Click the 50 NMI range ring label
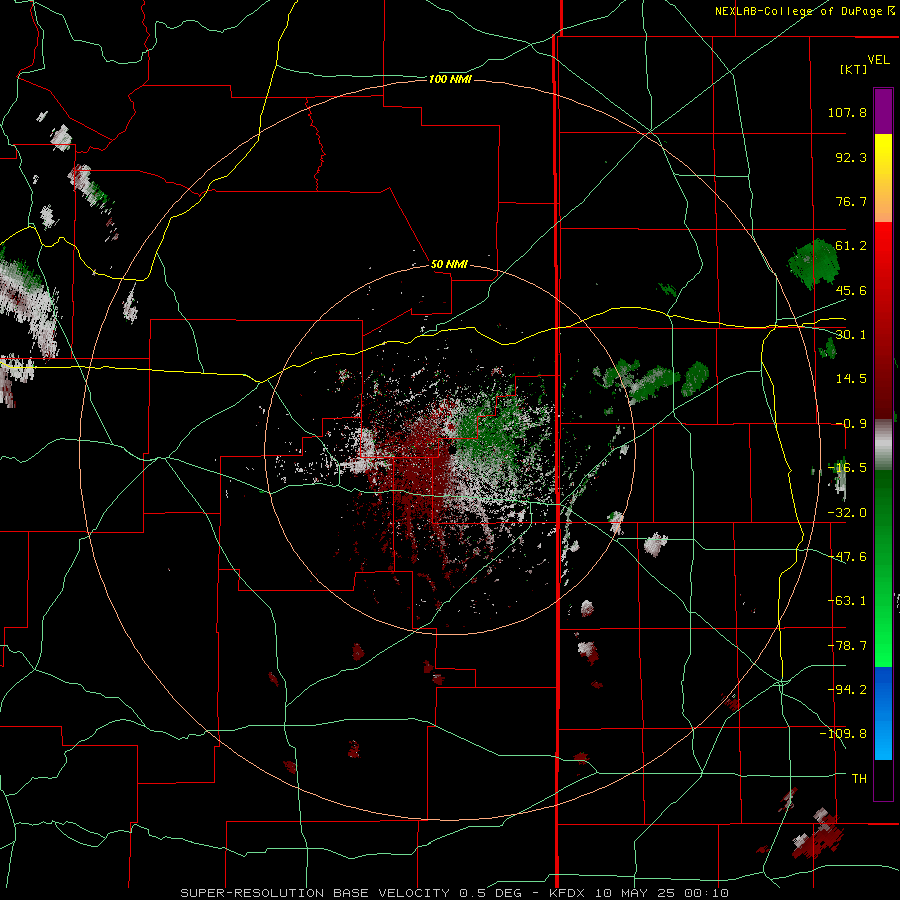 (x=449, y=265)
